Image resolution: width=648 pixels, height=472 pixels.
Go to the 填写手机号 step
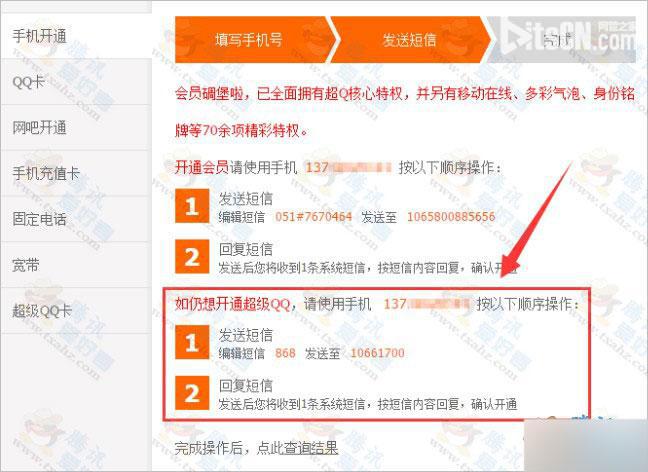253,40
